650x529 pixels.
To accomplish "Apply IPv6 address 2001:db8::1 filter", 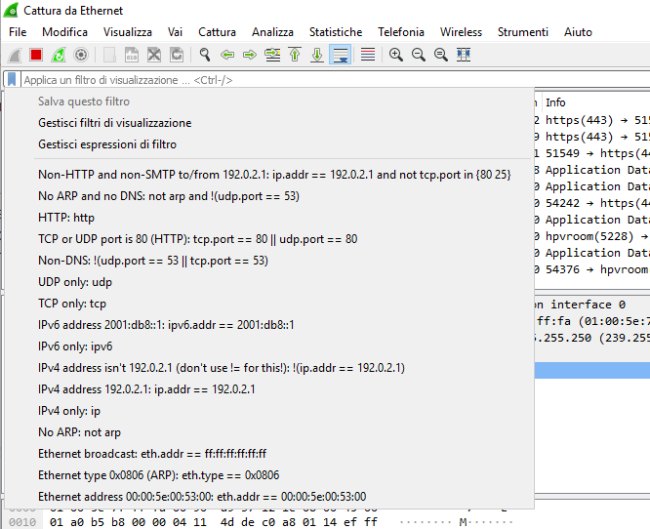I will [269, 325].
